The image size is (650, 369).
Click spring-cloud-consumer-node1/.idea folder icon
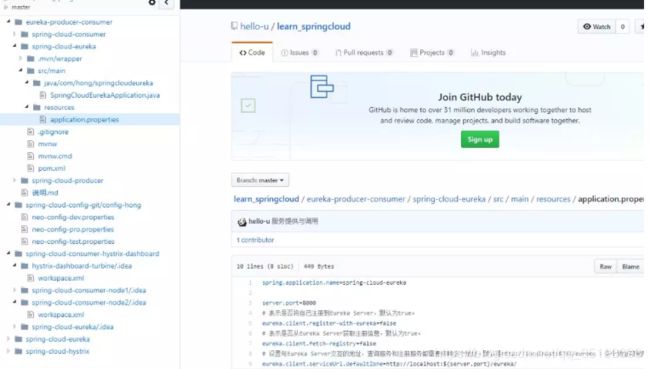24,290
